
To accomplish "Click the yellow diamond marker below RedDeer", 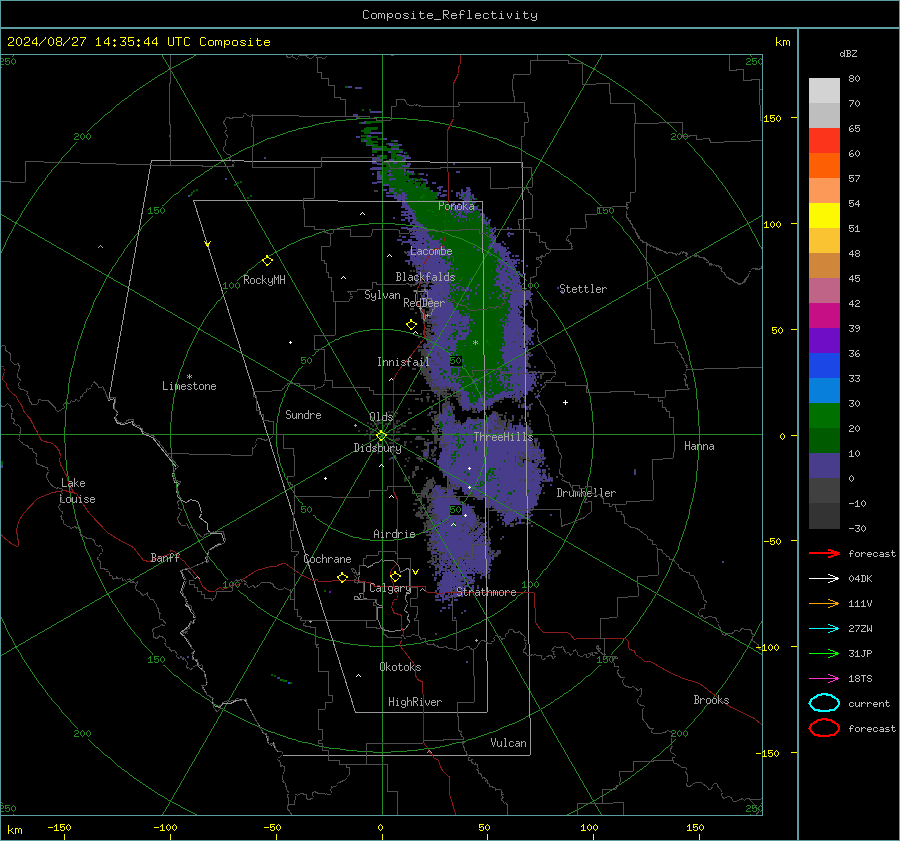I will pos(411,325).
